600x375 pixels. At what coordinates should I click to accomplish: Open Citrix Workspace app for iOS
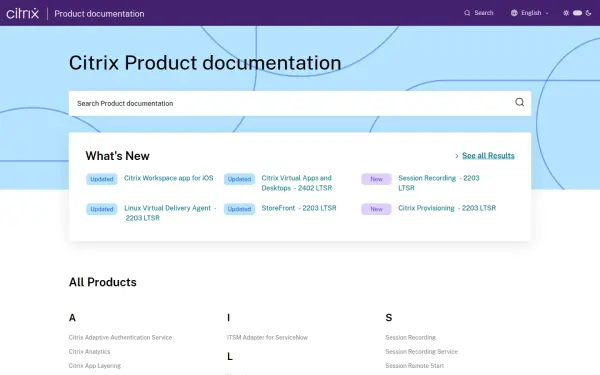(168, 178)
